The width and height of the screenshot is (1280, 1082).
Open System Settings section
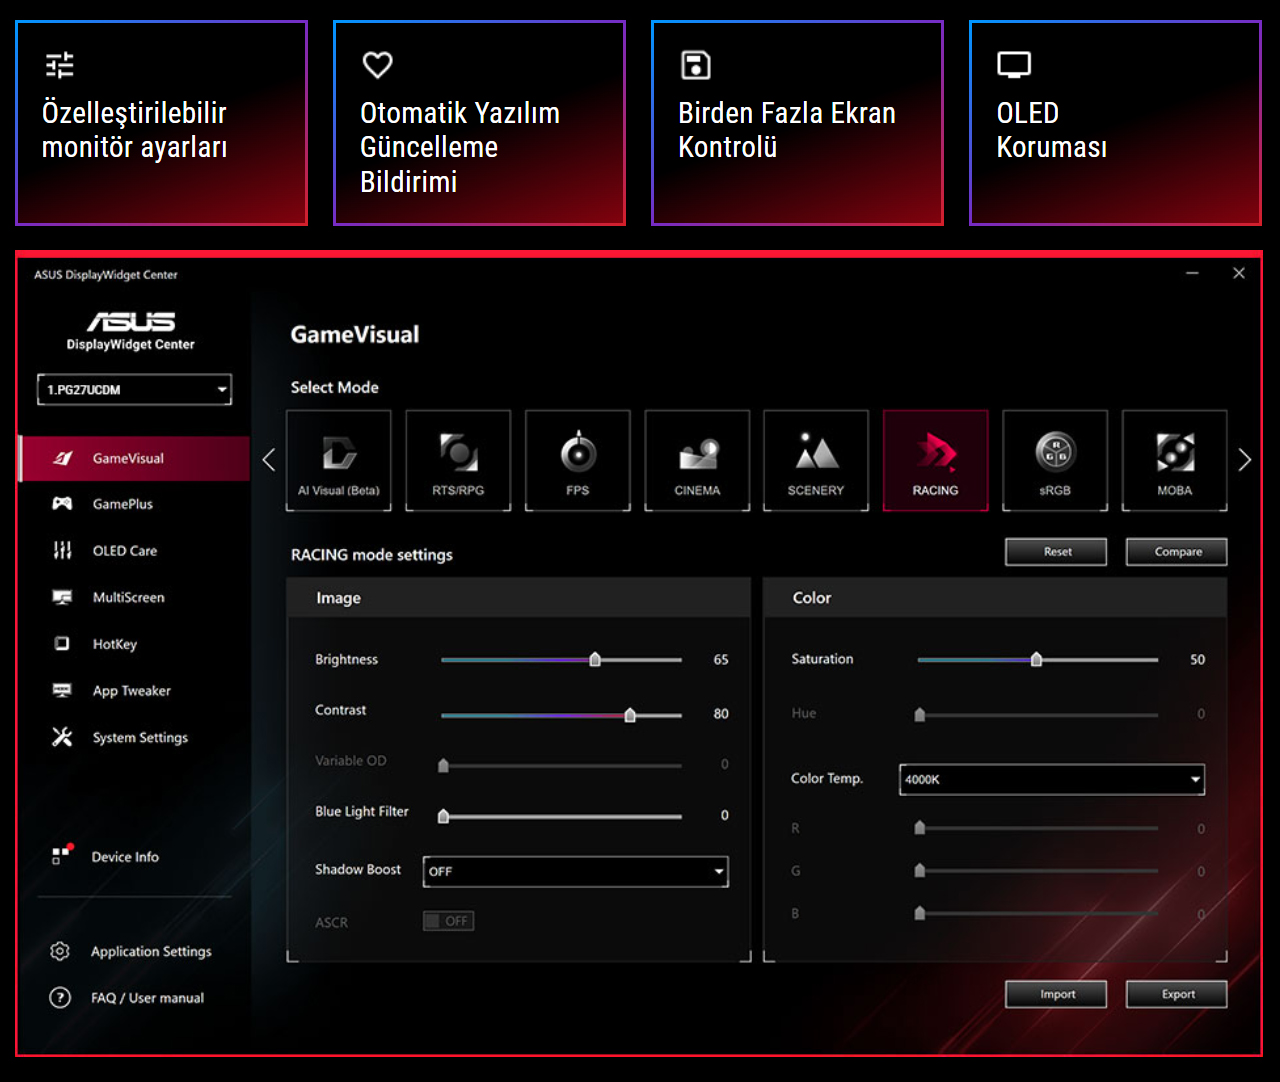[134, 737]
